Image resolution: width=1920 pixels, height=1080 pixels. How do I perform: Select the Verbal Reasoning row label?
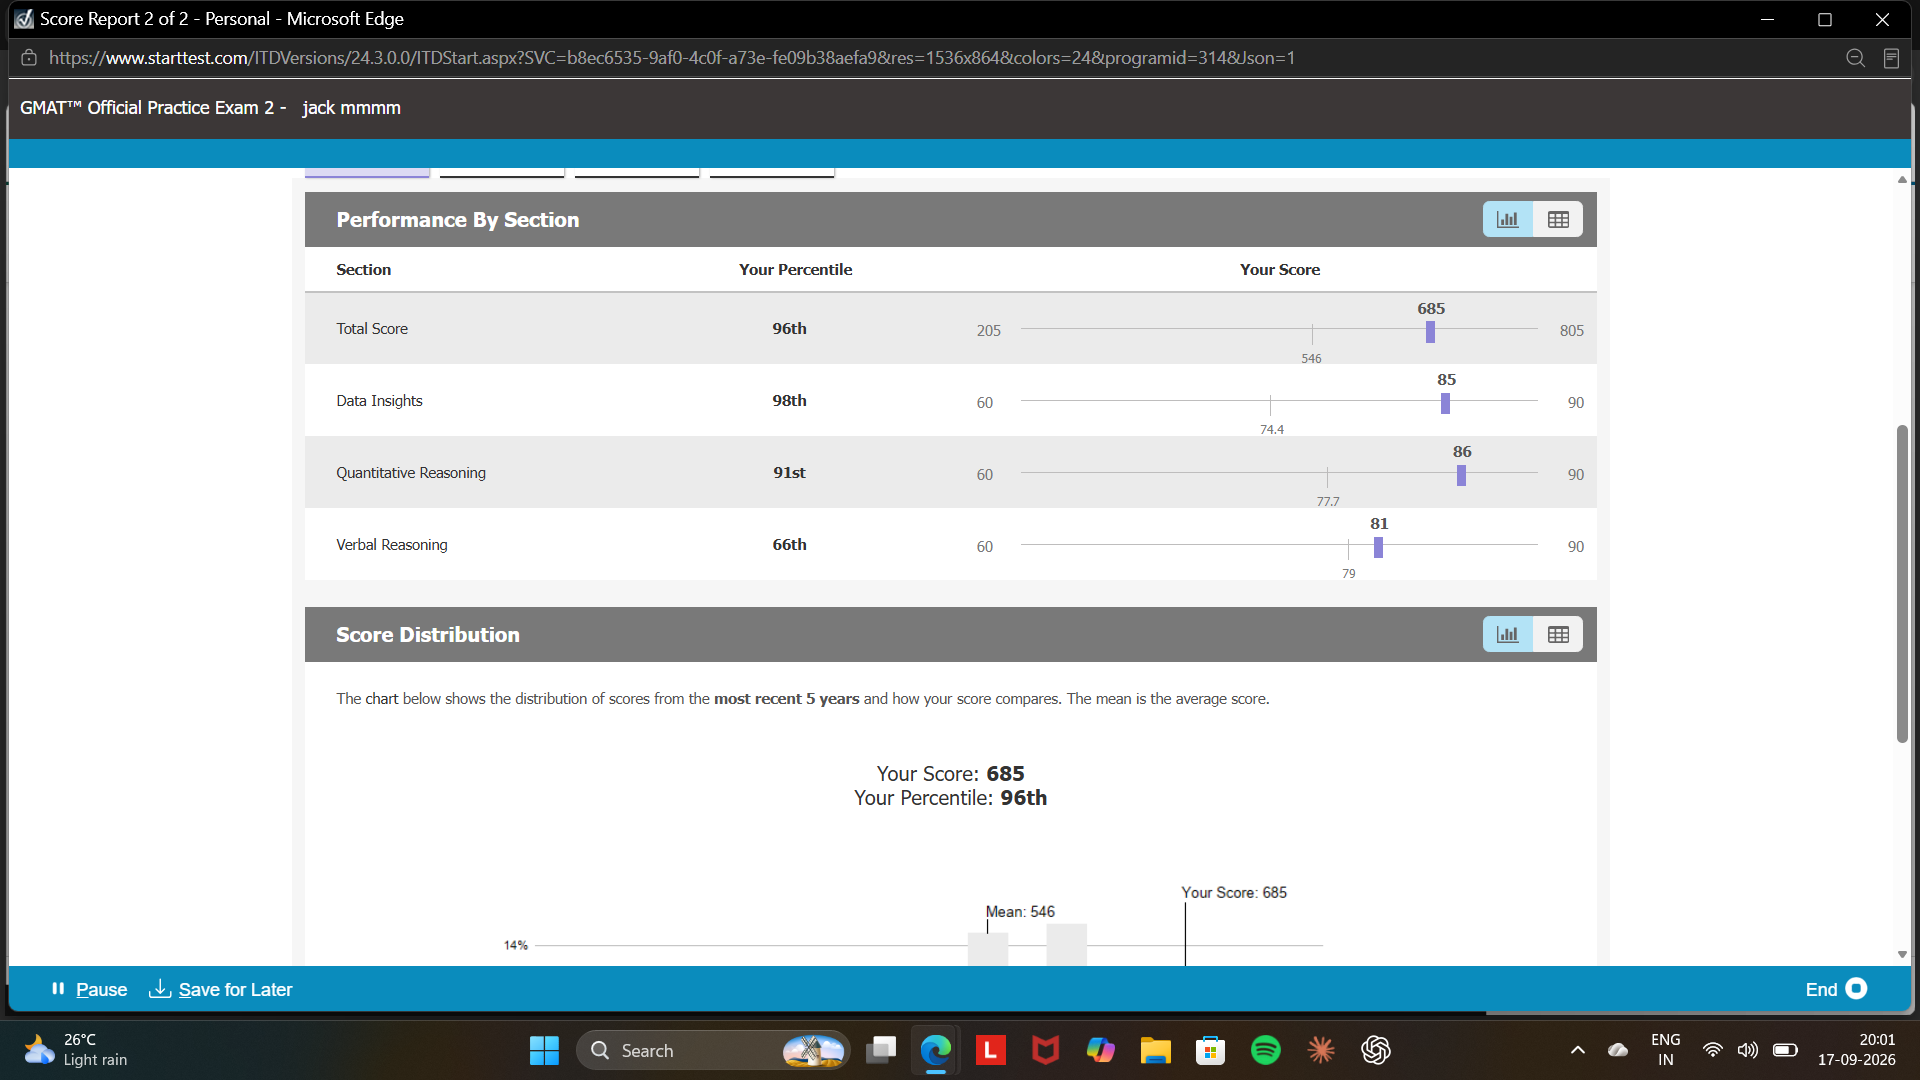(x=392, y=544)
